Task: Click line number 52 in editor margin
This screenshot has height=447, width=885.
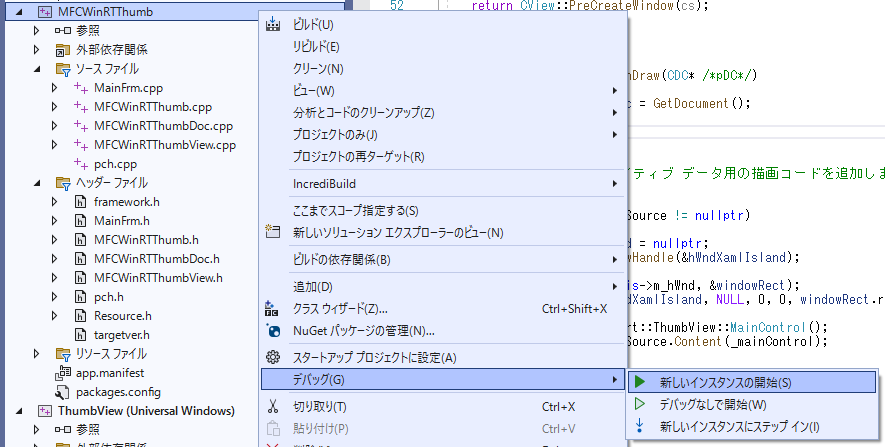Action: click(x=397, y=6)
